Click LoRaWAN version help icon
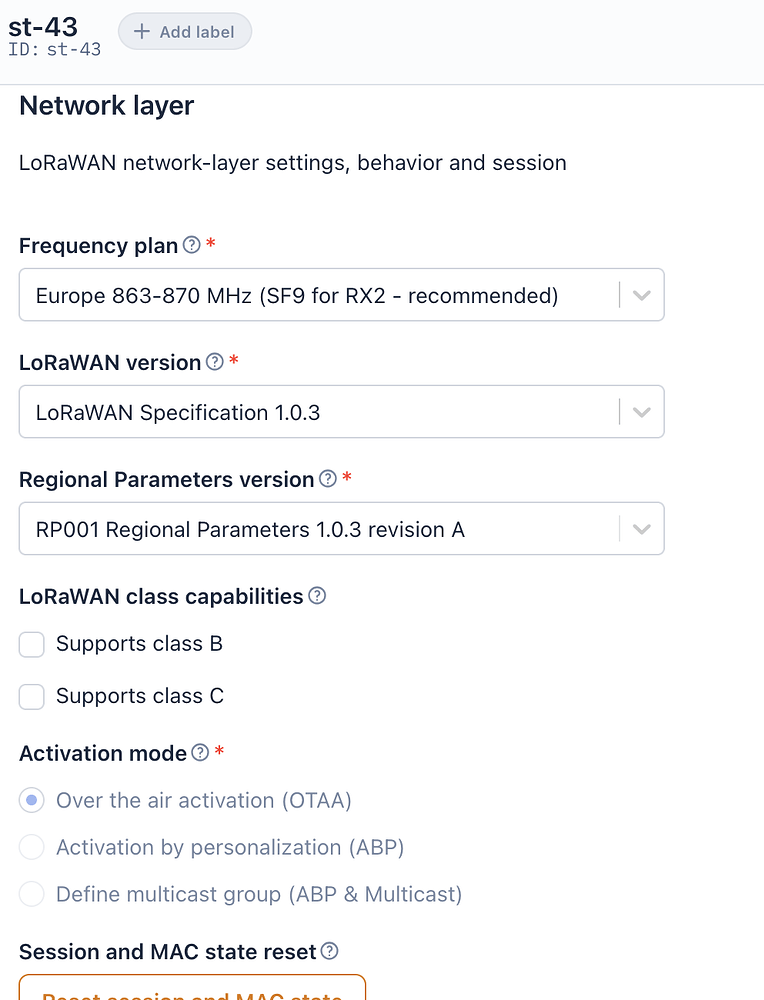The image size is (764, 1000). 215,362
